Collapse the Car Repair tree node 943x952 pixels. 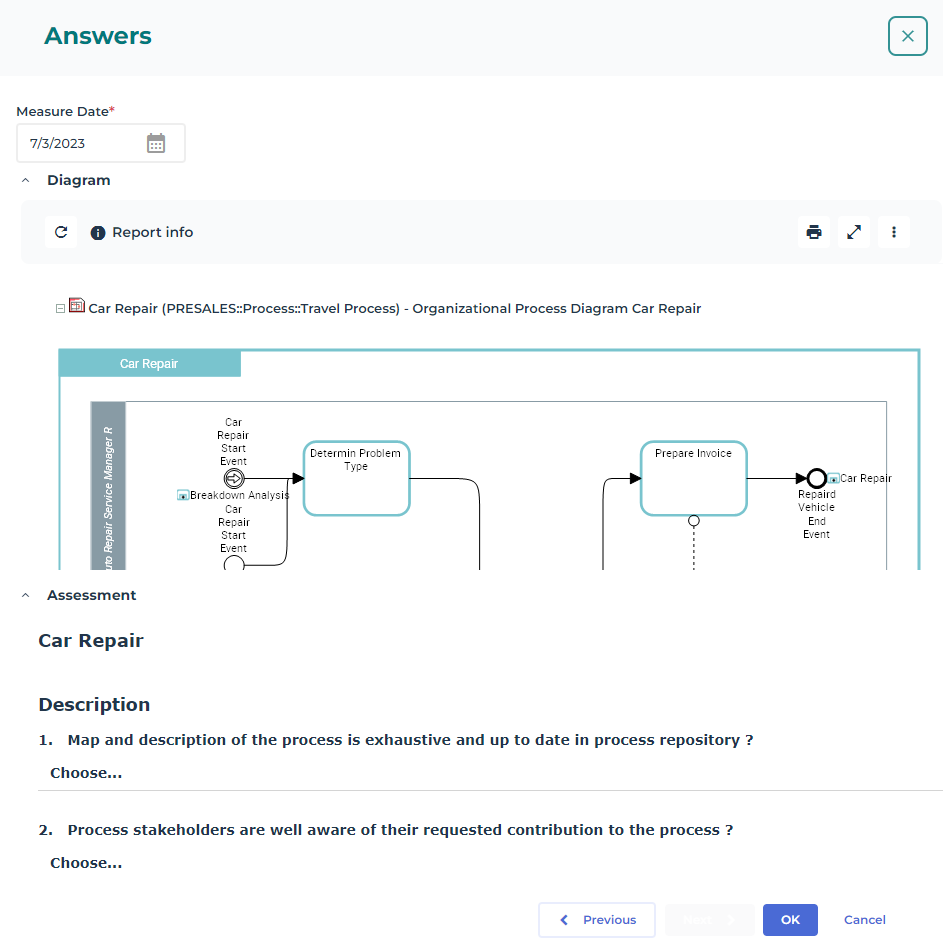pyautogui.click(x=61, y=308)
